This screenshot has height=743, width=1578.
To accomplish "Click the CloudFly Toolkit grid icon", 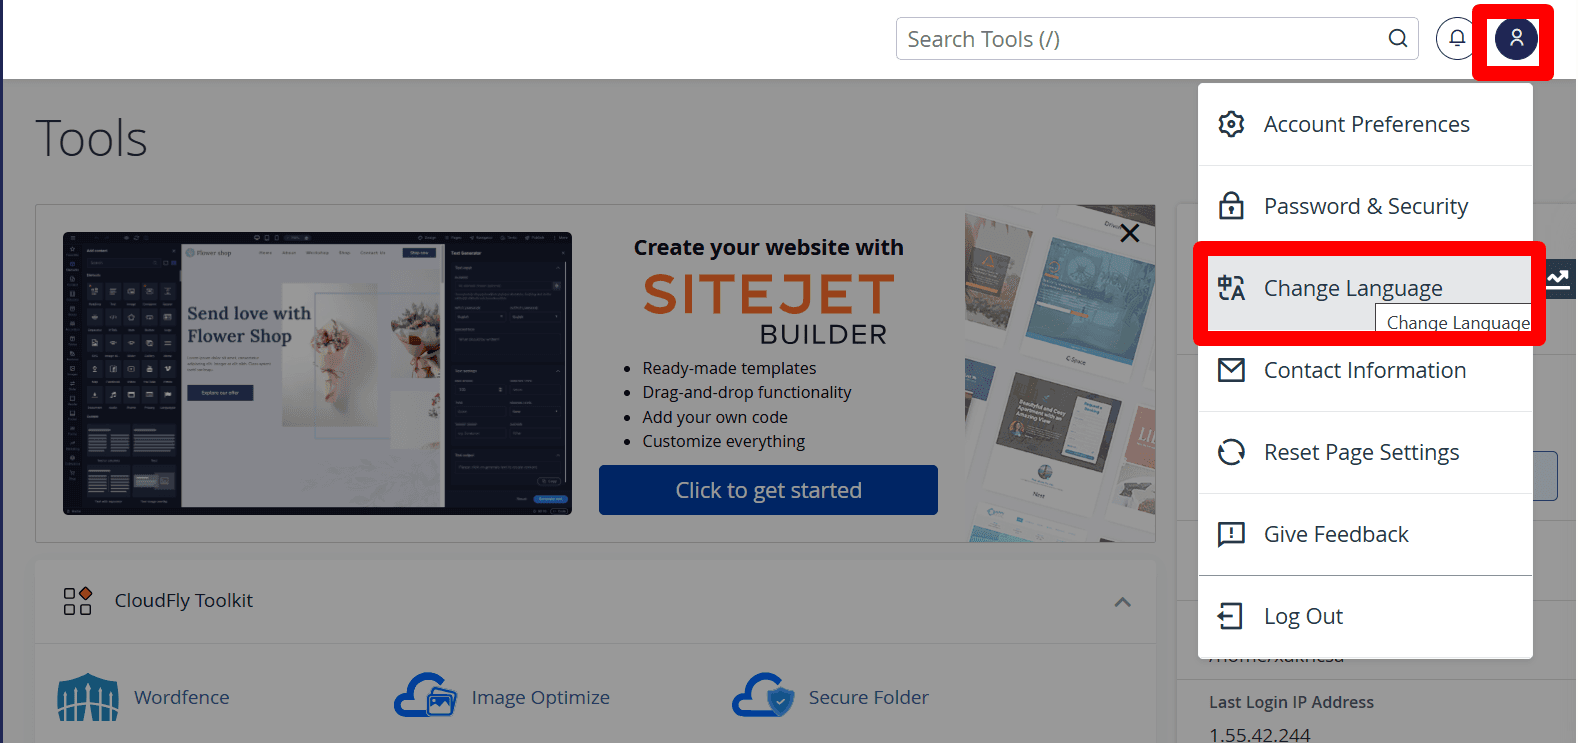I will [x=78, y=600].
